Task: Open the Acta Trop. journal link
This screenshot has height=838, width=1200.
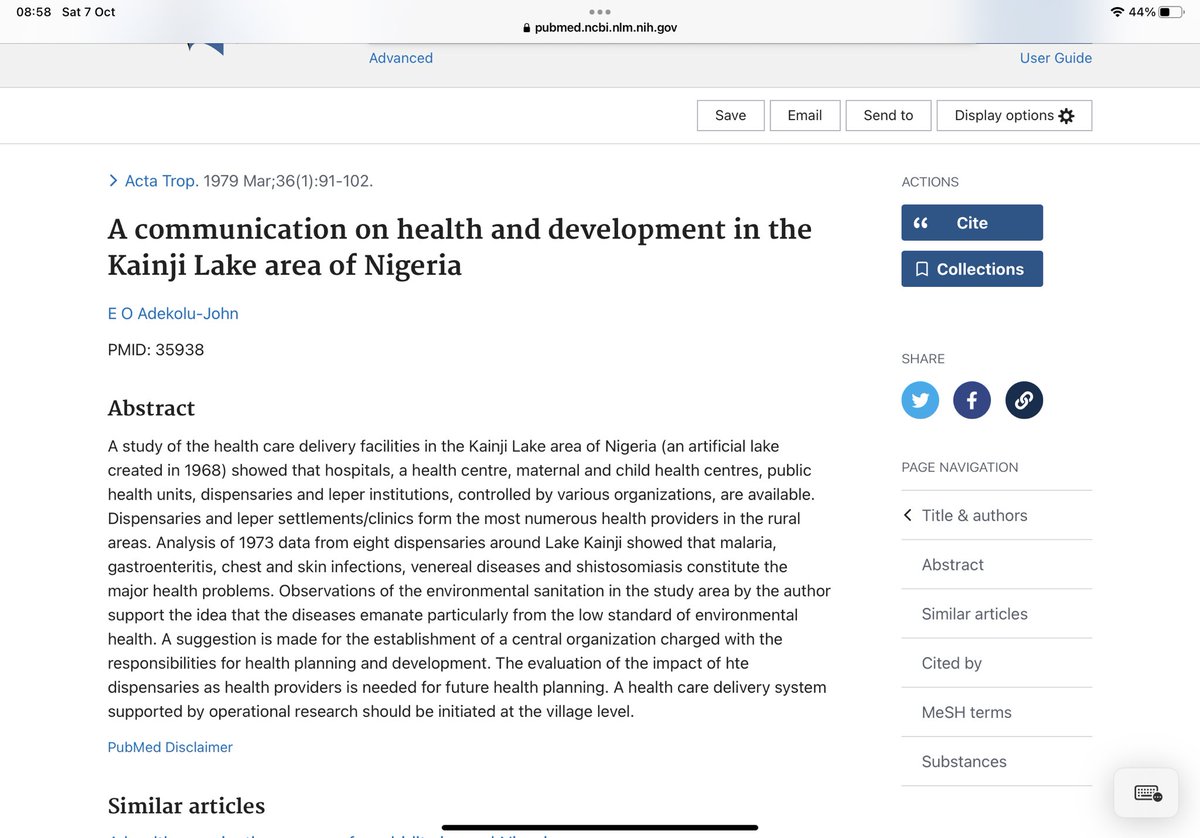Action: tap(161, 181)
